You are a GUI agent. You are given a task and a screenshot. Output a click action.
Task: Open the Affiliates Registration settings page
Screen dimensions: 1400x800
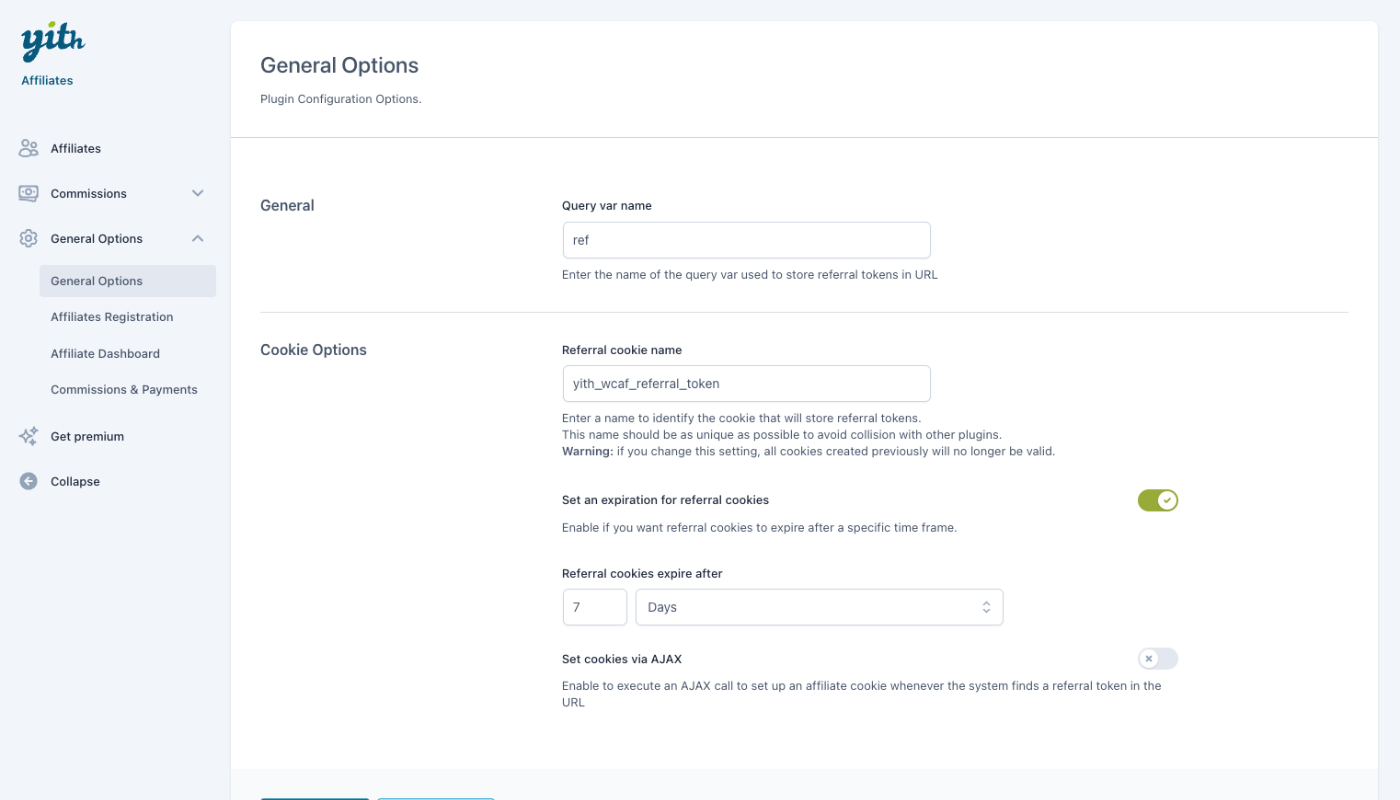click(112, 317)
